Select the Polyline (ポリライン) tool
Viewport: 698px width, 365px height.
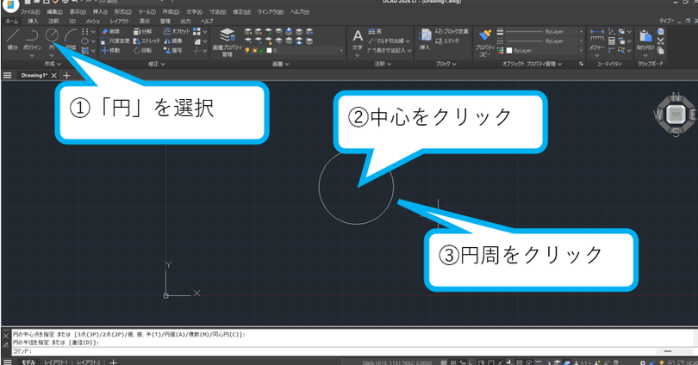(x=32, y=38)
